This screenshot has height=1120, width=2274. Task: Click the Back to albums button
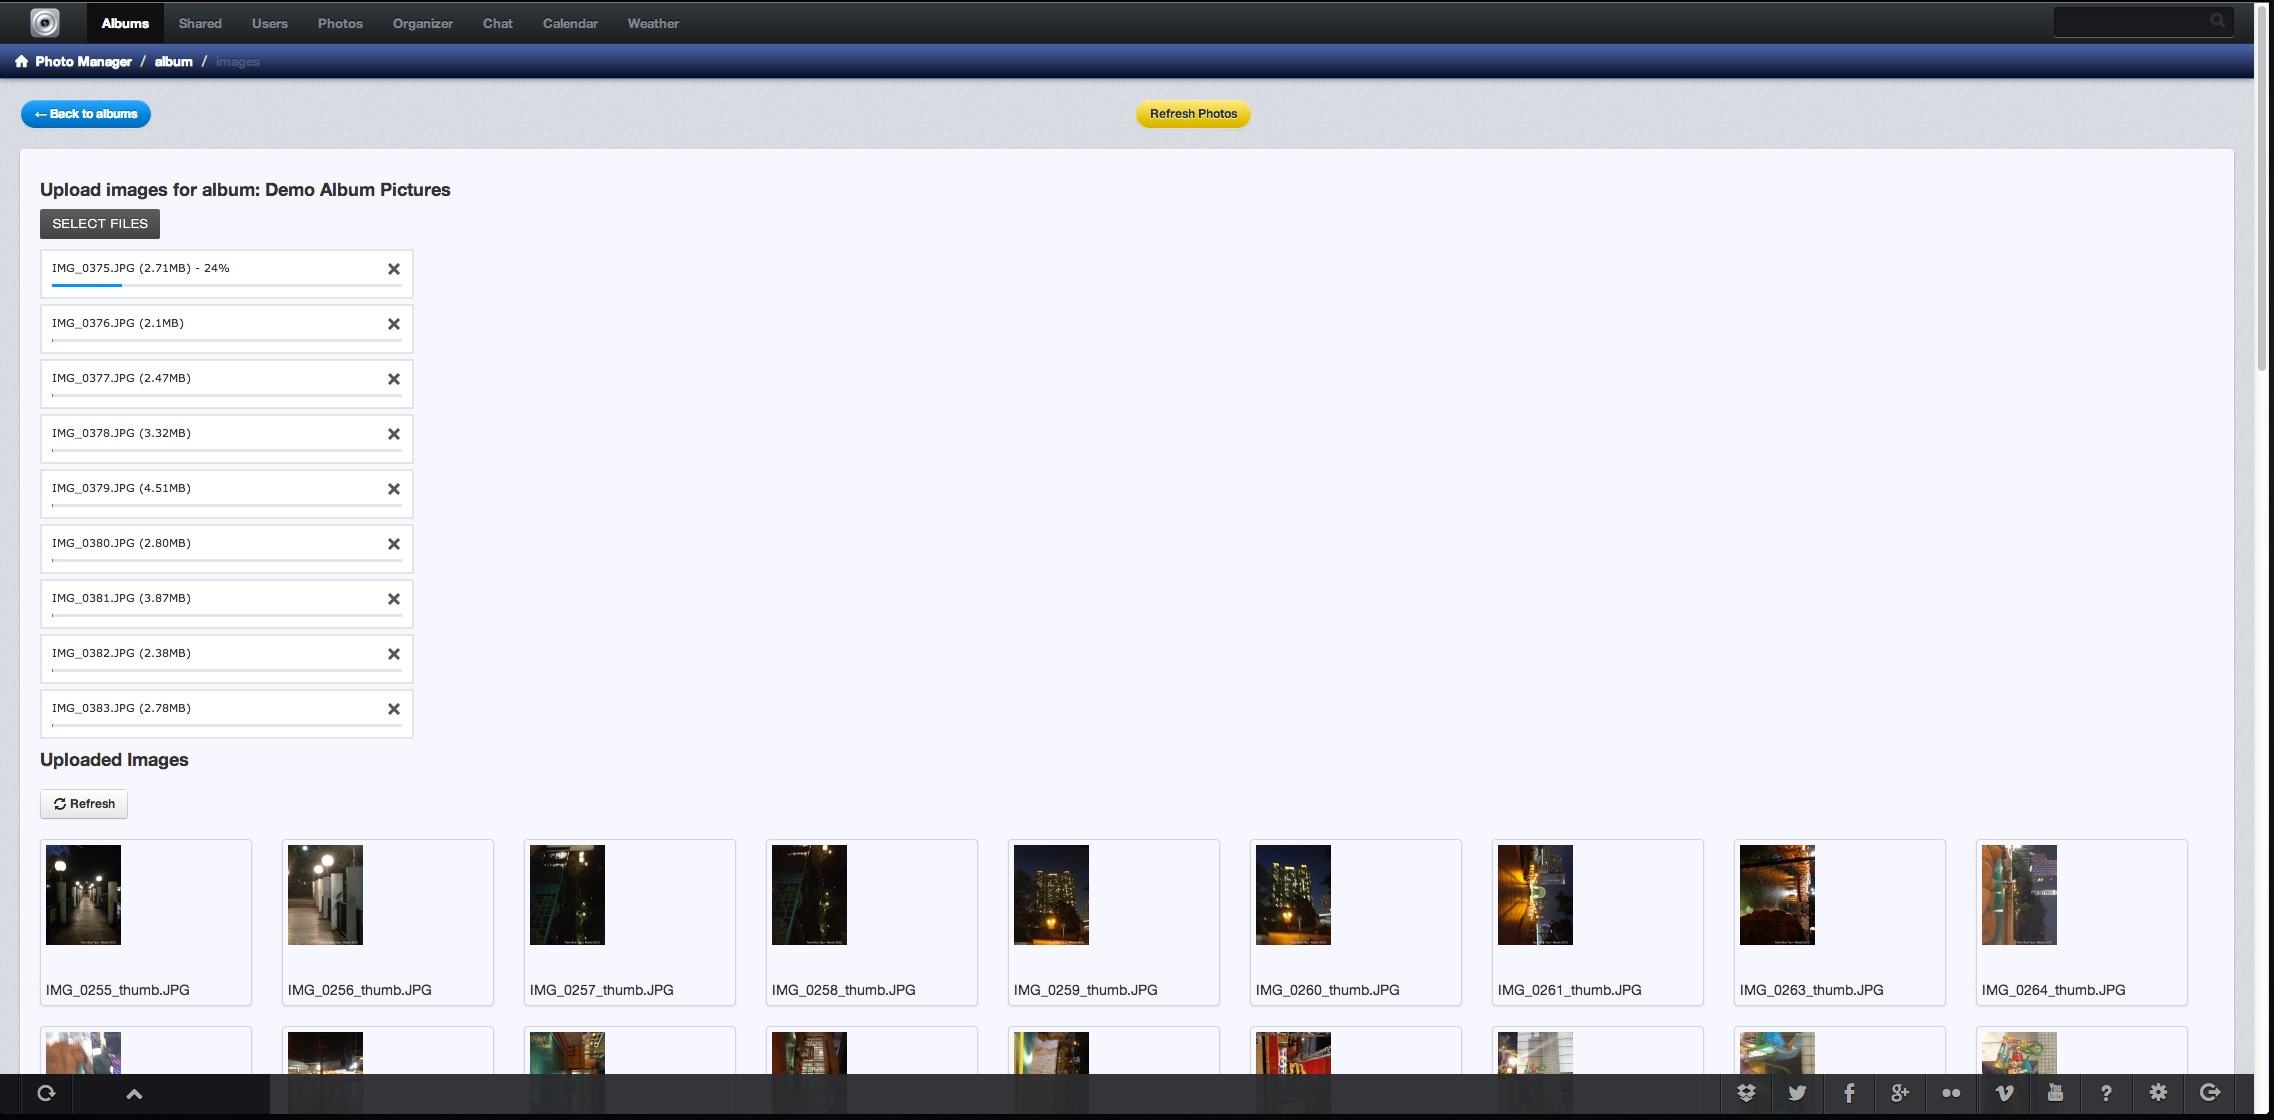coord(86,114)
